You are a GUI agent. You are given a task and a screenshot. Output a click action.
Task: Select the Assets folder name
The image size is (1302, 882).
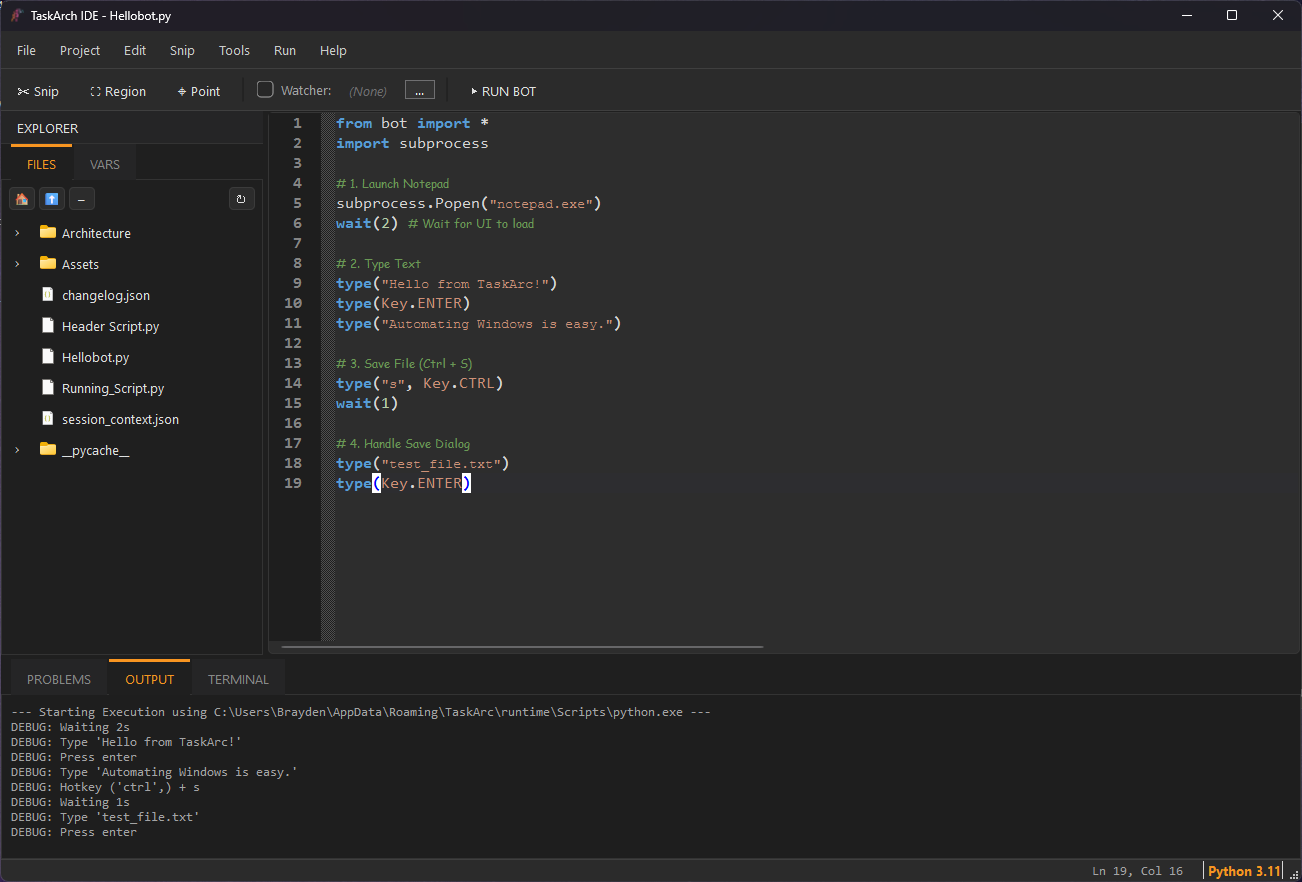pyautogui.click(x=80, y=264)
